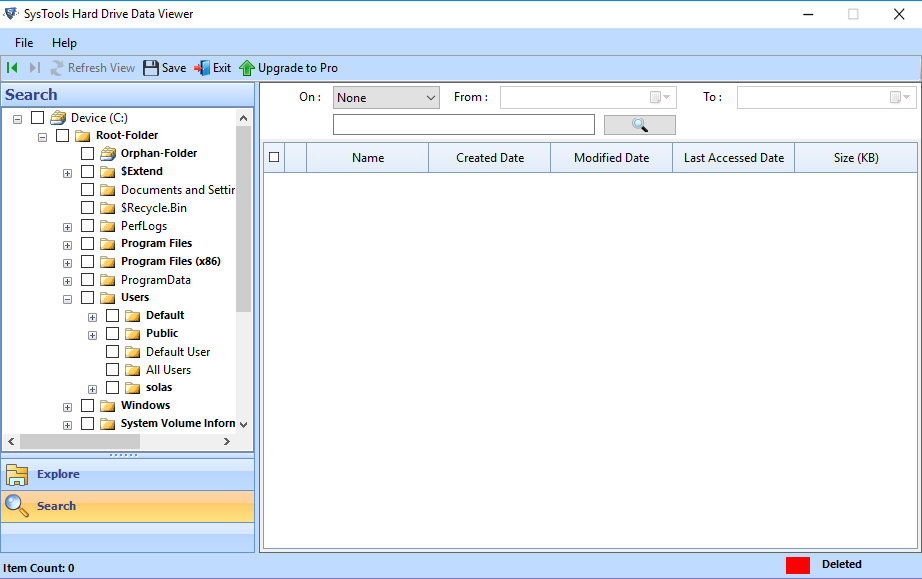The height and width of the screenshot is (579, 922).
Task: Expand the solas folder node
Action: [x=92, y=390]
